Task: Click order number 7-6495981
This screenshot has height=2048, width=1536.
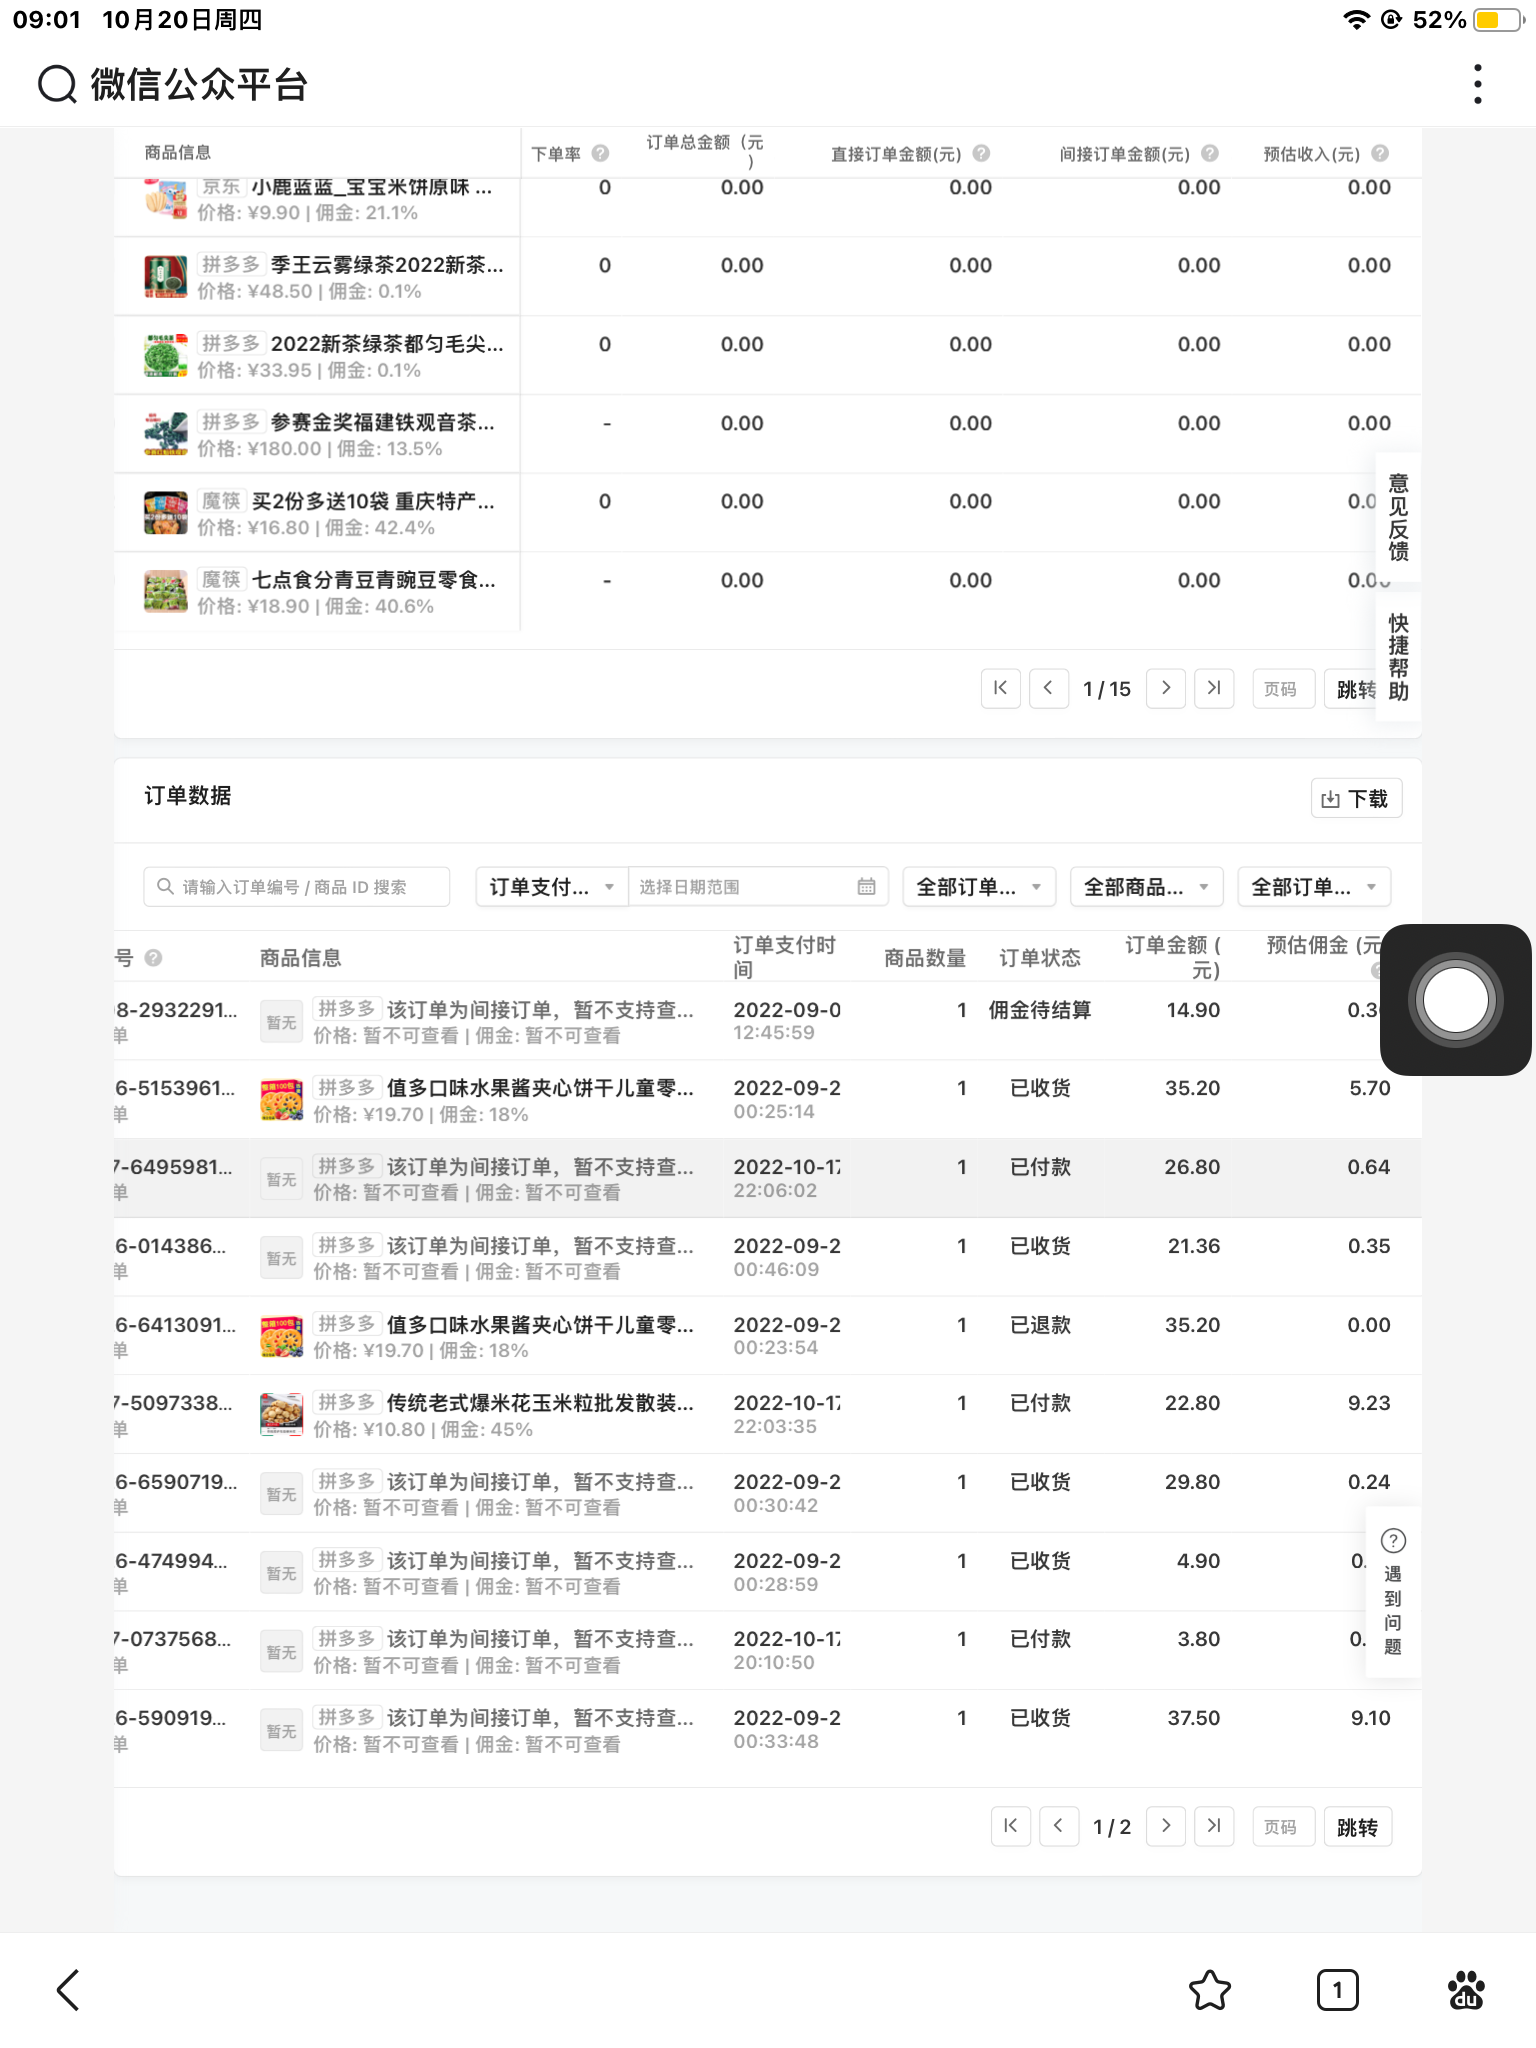Action: pyautogui.click(x=173, y=1167)
